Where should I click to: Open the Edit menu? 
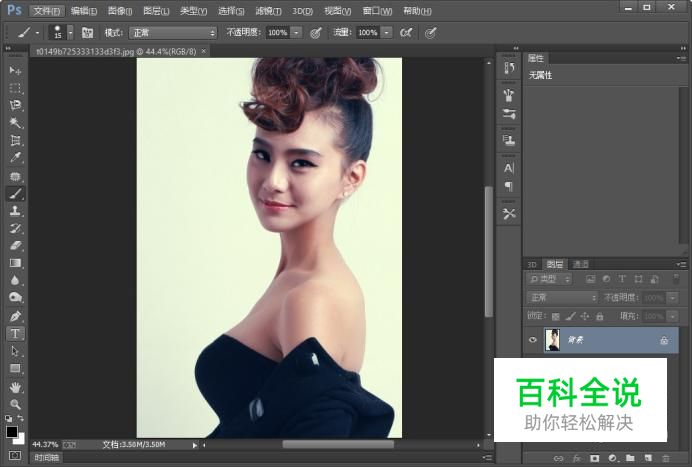click(84, 11)
